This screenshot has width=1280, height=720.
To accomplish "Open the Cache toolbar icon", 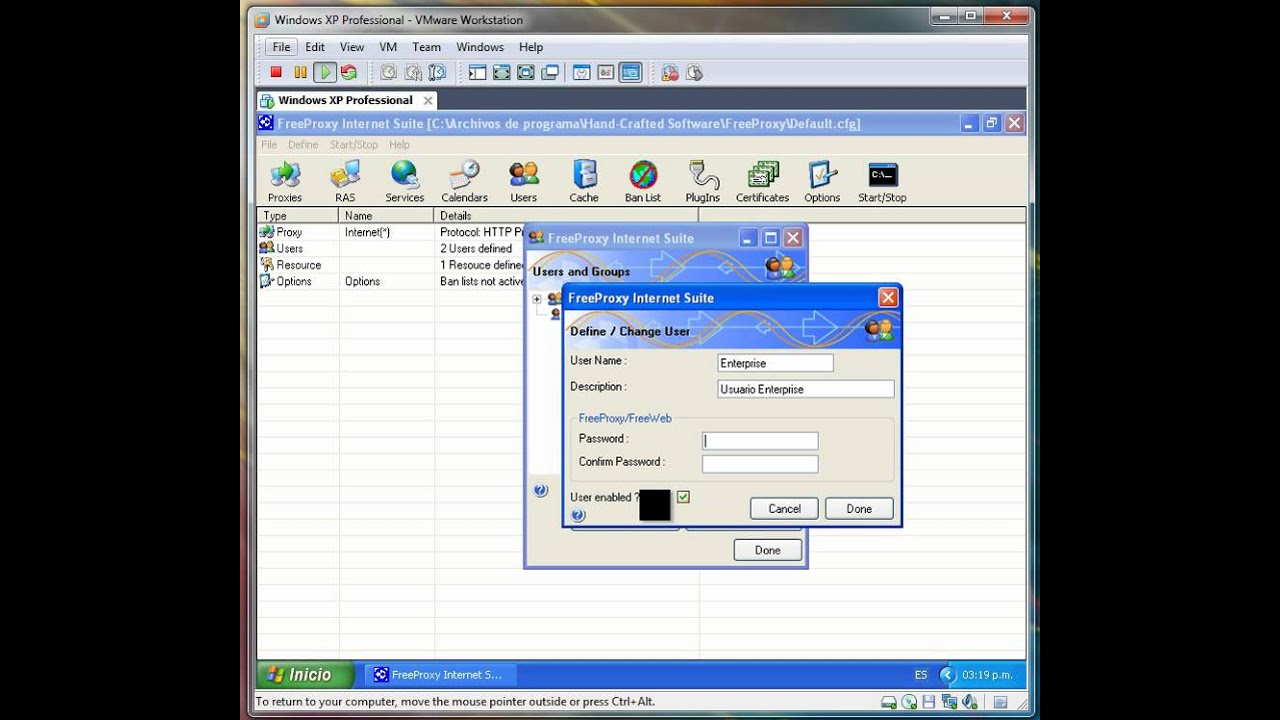I will click(584, 182).
